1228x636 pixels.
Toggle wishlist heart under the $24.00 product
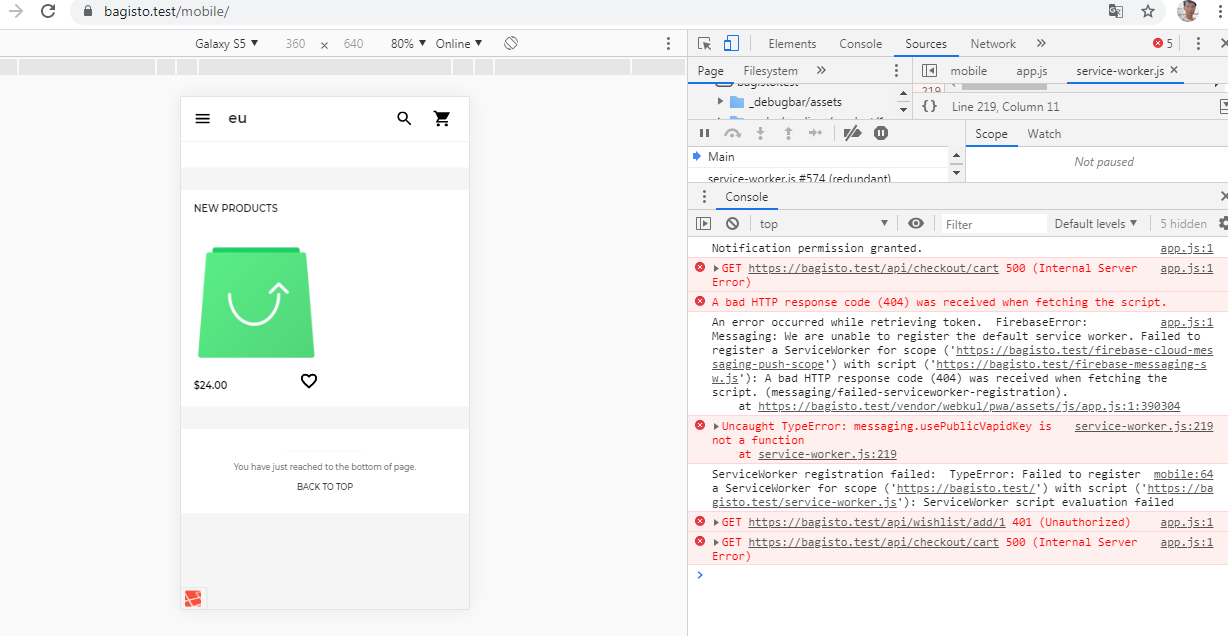[309, 381]
